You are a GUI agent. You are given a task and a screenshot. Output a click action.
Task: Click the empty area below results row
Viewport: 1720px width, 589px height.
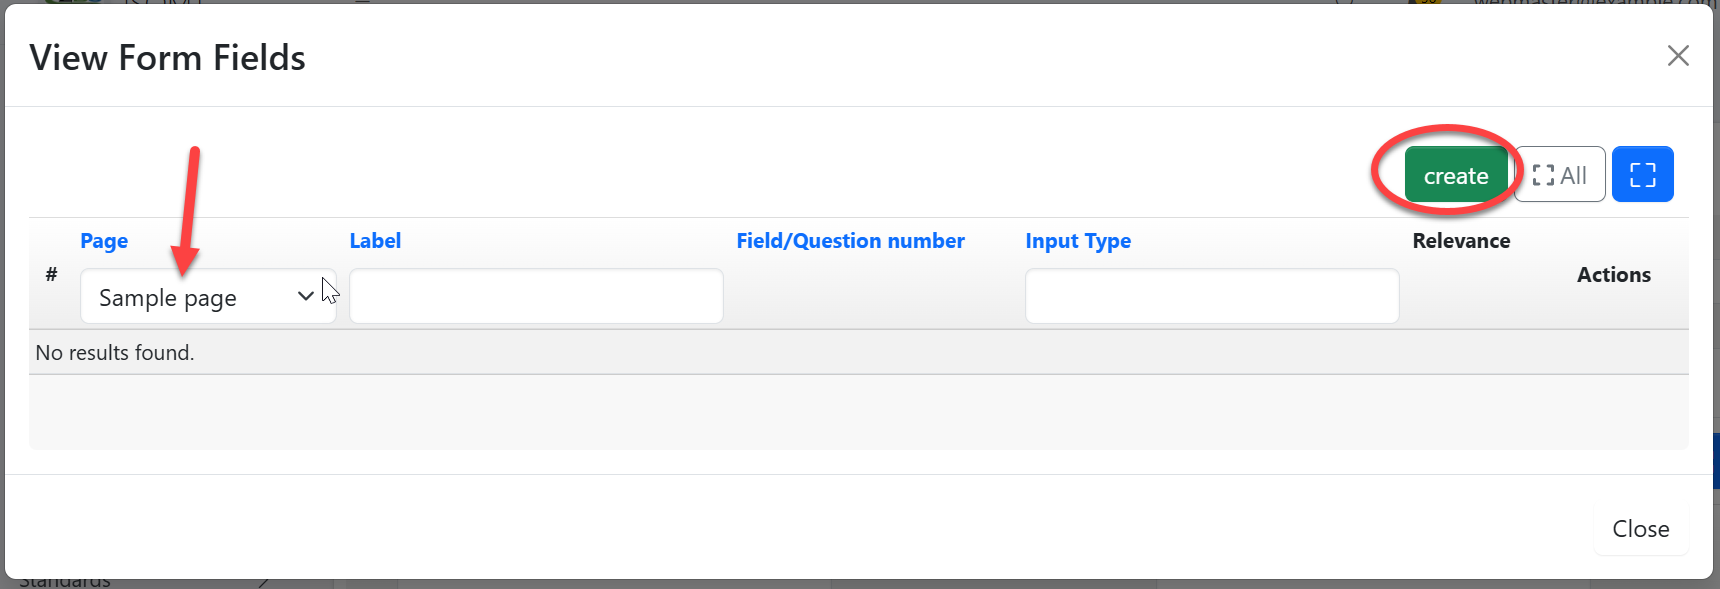click(x=858, y=412)
